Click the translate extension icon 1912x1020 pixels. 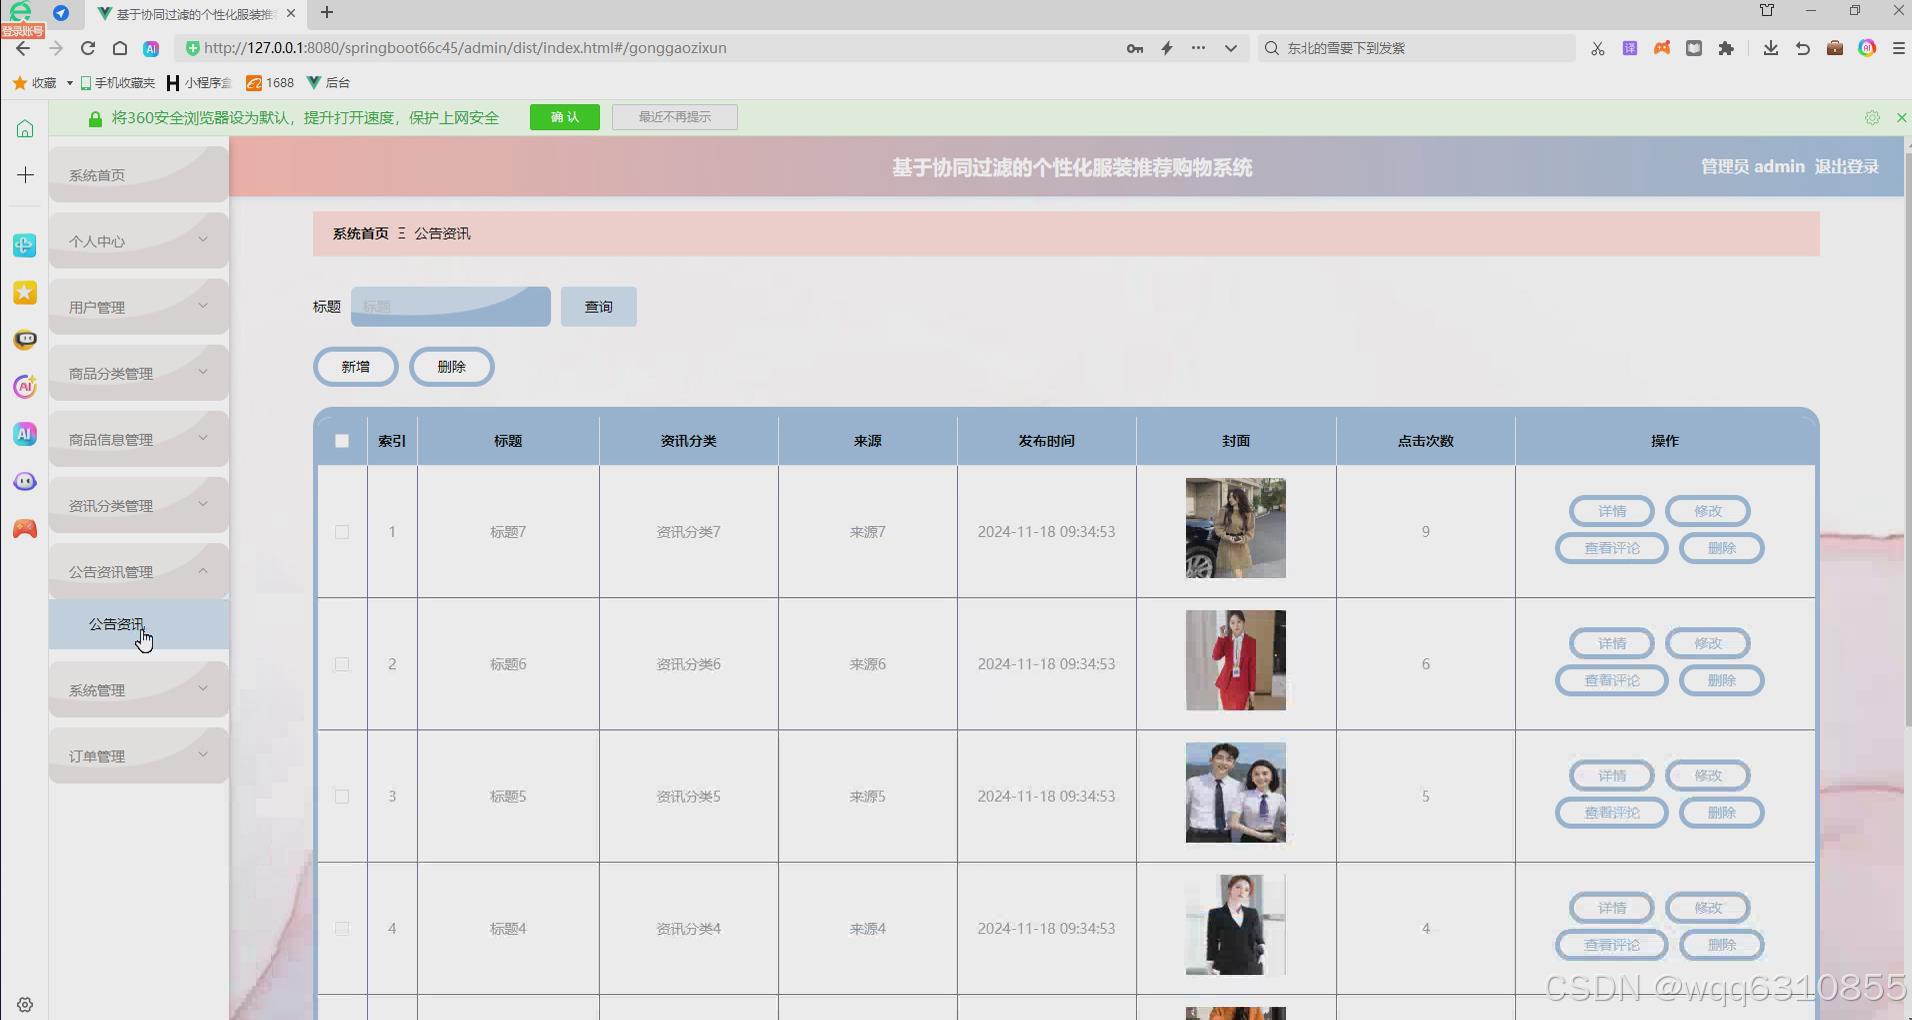pyautogui.click(x=1629, y=48)
